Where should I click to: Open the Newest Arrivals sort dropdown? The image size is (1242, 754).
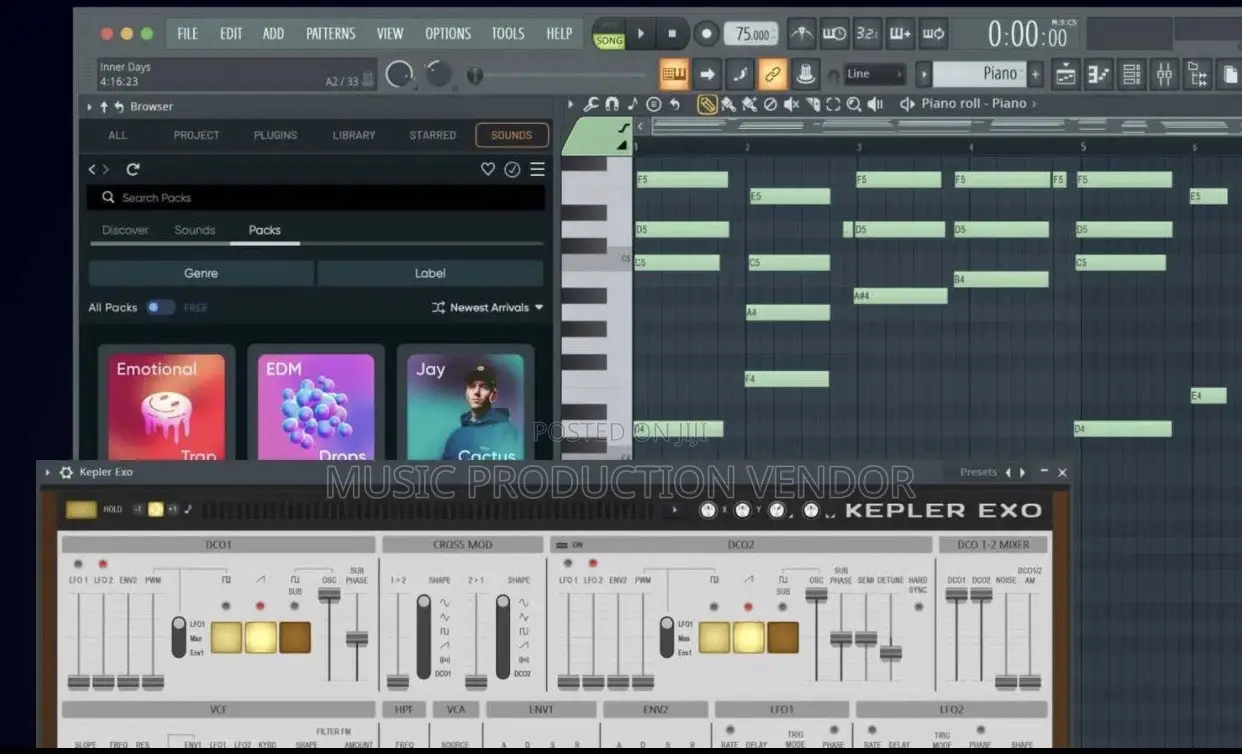click(x=488, y=307)
